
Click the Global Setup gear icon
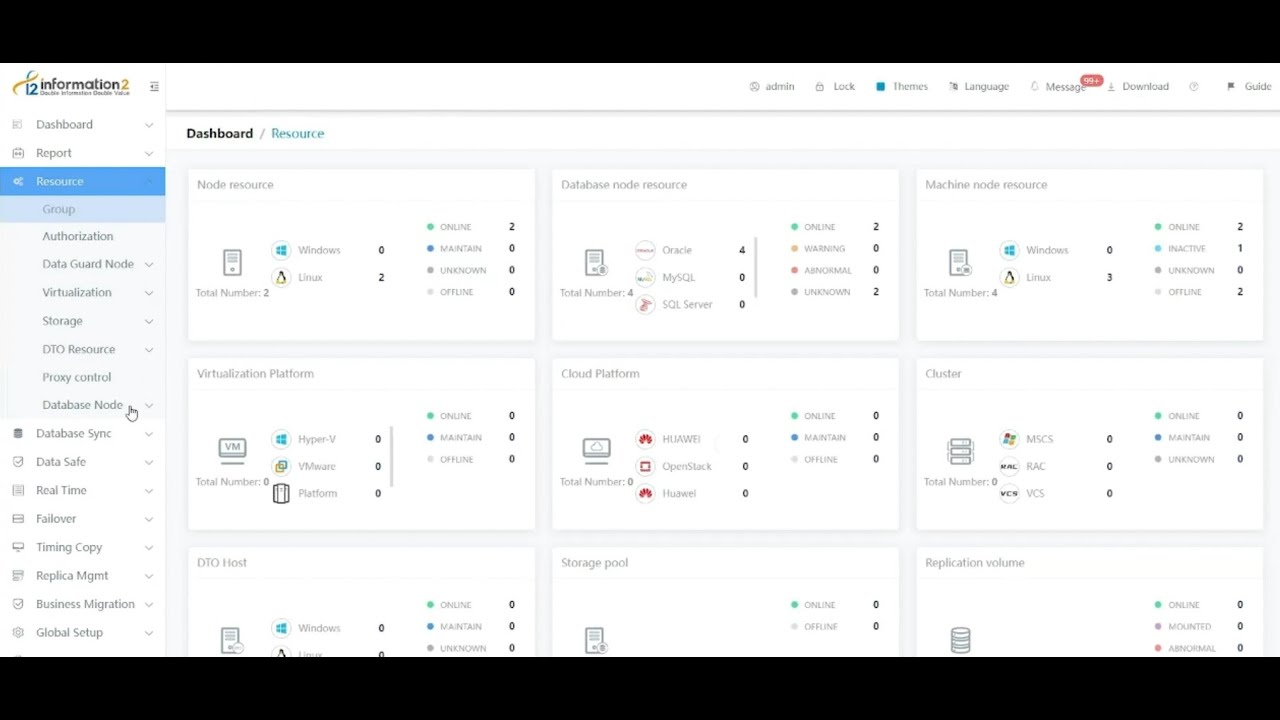(17, 632)
